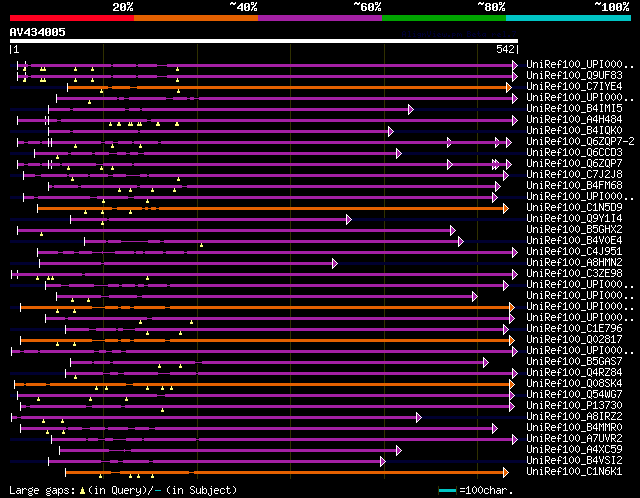Click the UniRef100_C3ZE98 subject label
The image size is (640, 498).
[x=574, y=273]
